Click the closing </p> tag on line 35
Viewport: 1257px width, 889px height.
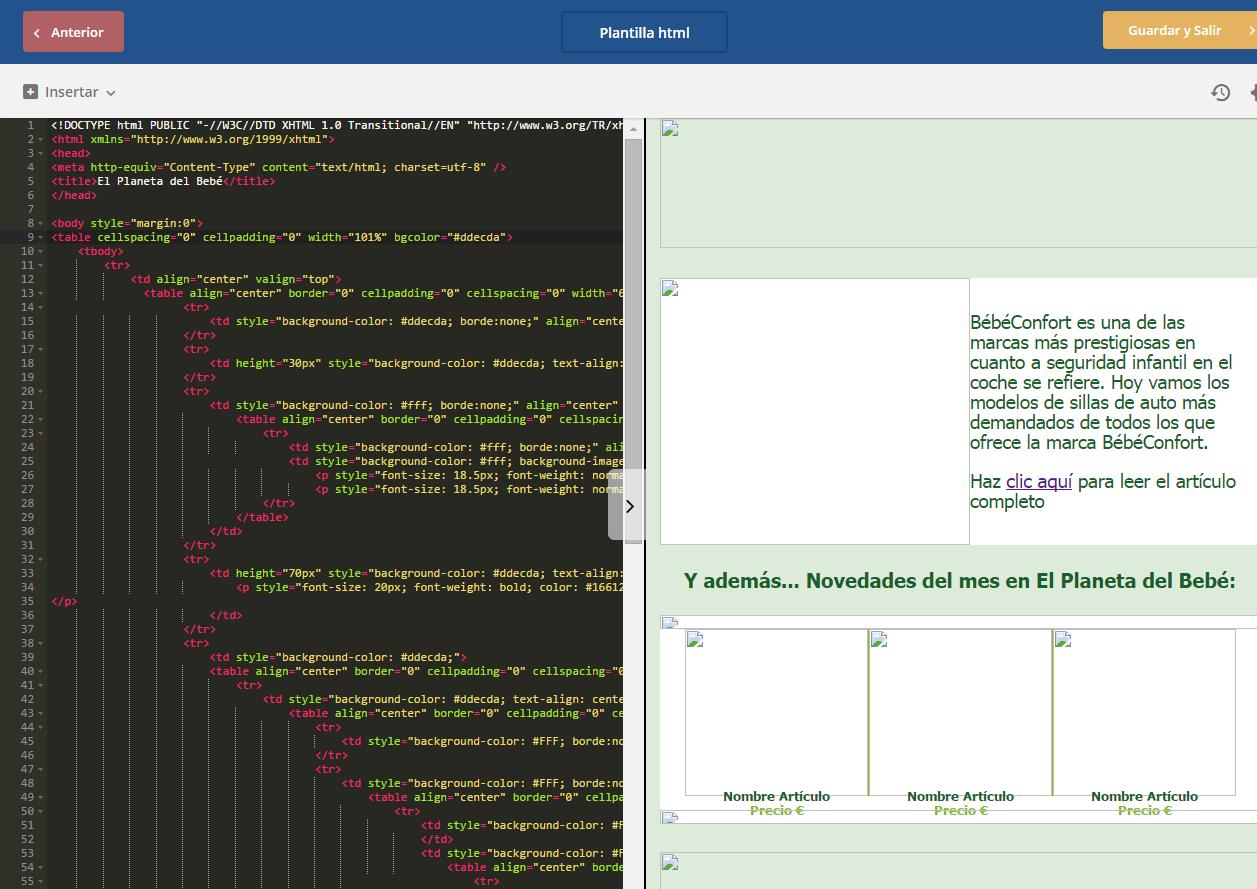coord(63,602)
